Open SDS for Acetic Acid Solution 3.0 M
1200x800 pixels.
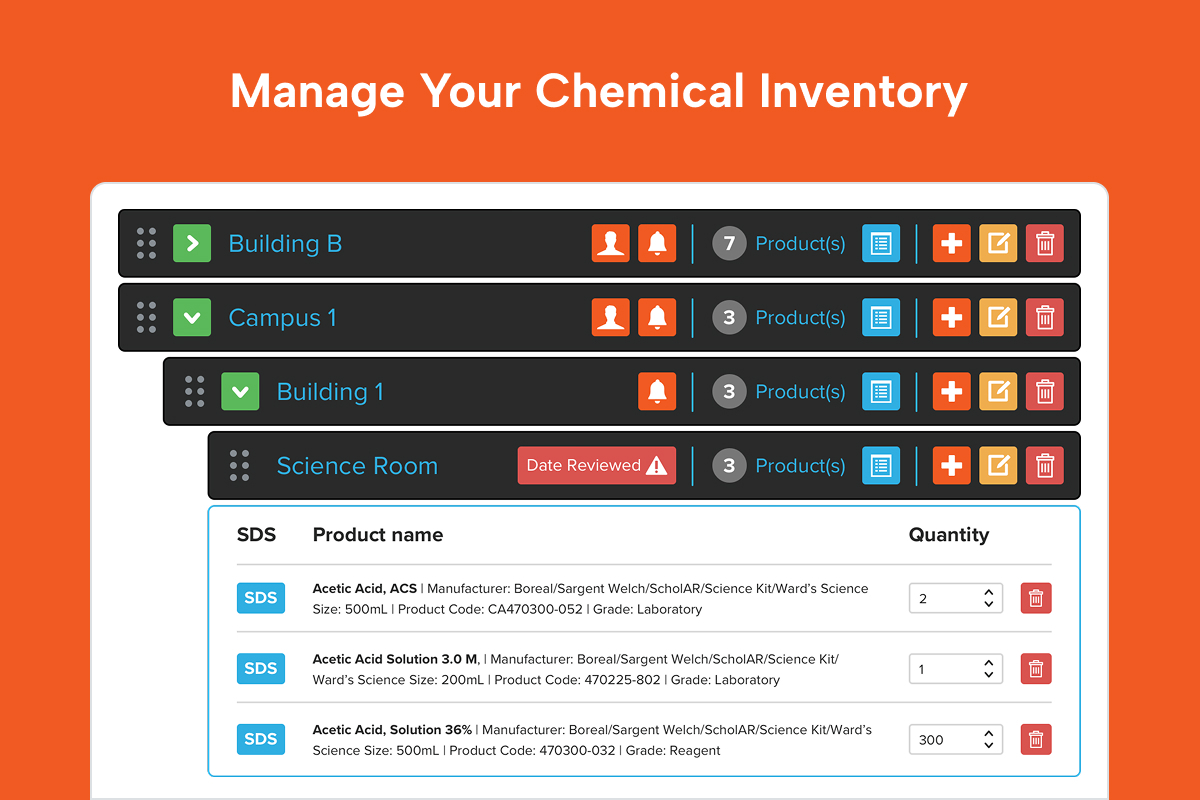[x=261, y=668]
